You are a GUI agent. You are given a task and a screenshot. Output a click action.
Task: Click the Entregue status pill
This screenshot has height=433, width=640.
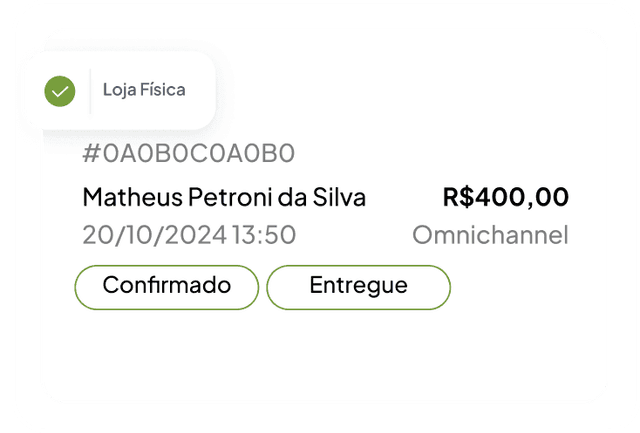click(x=358, y=287)
